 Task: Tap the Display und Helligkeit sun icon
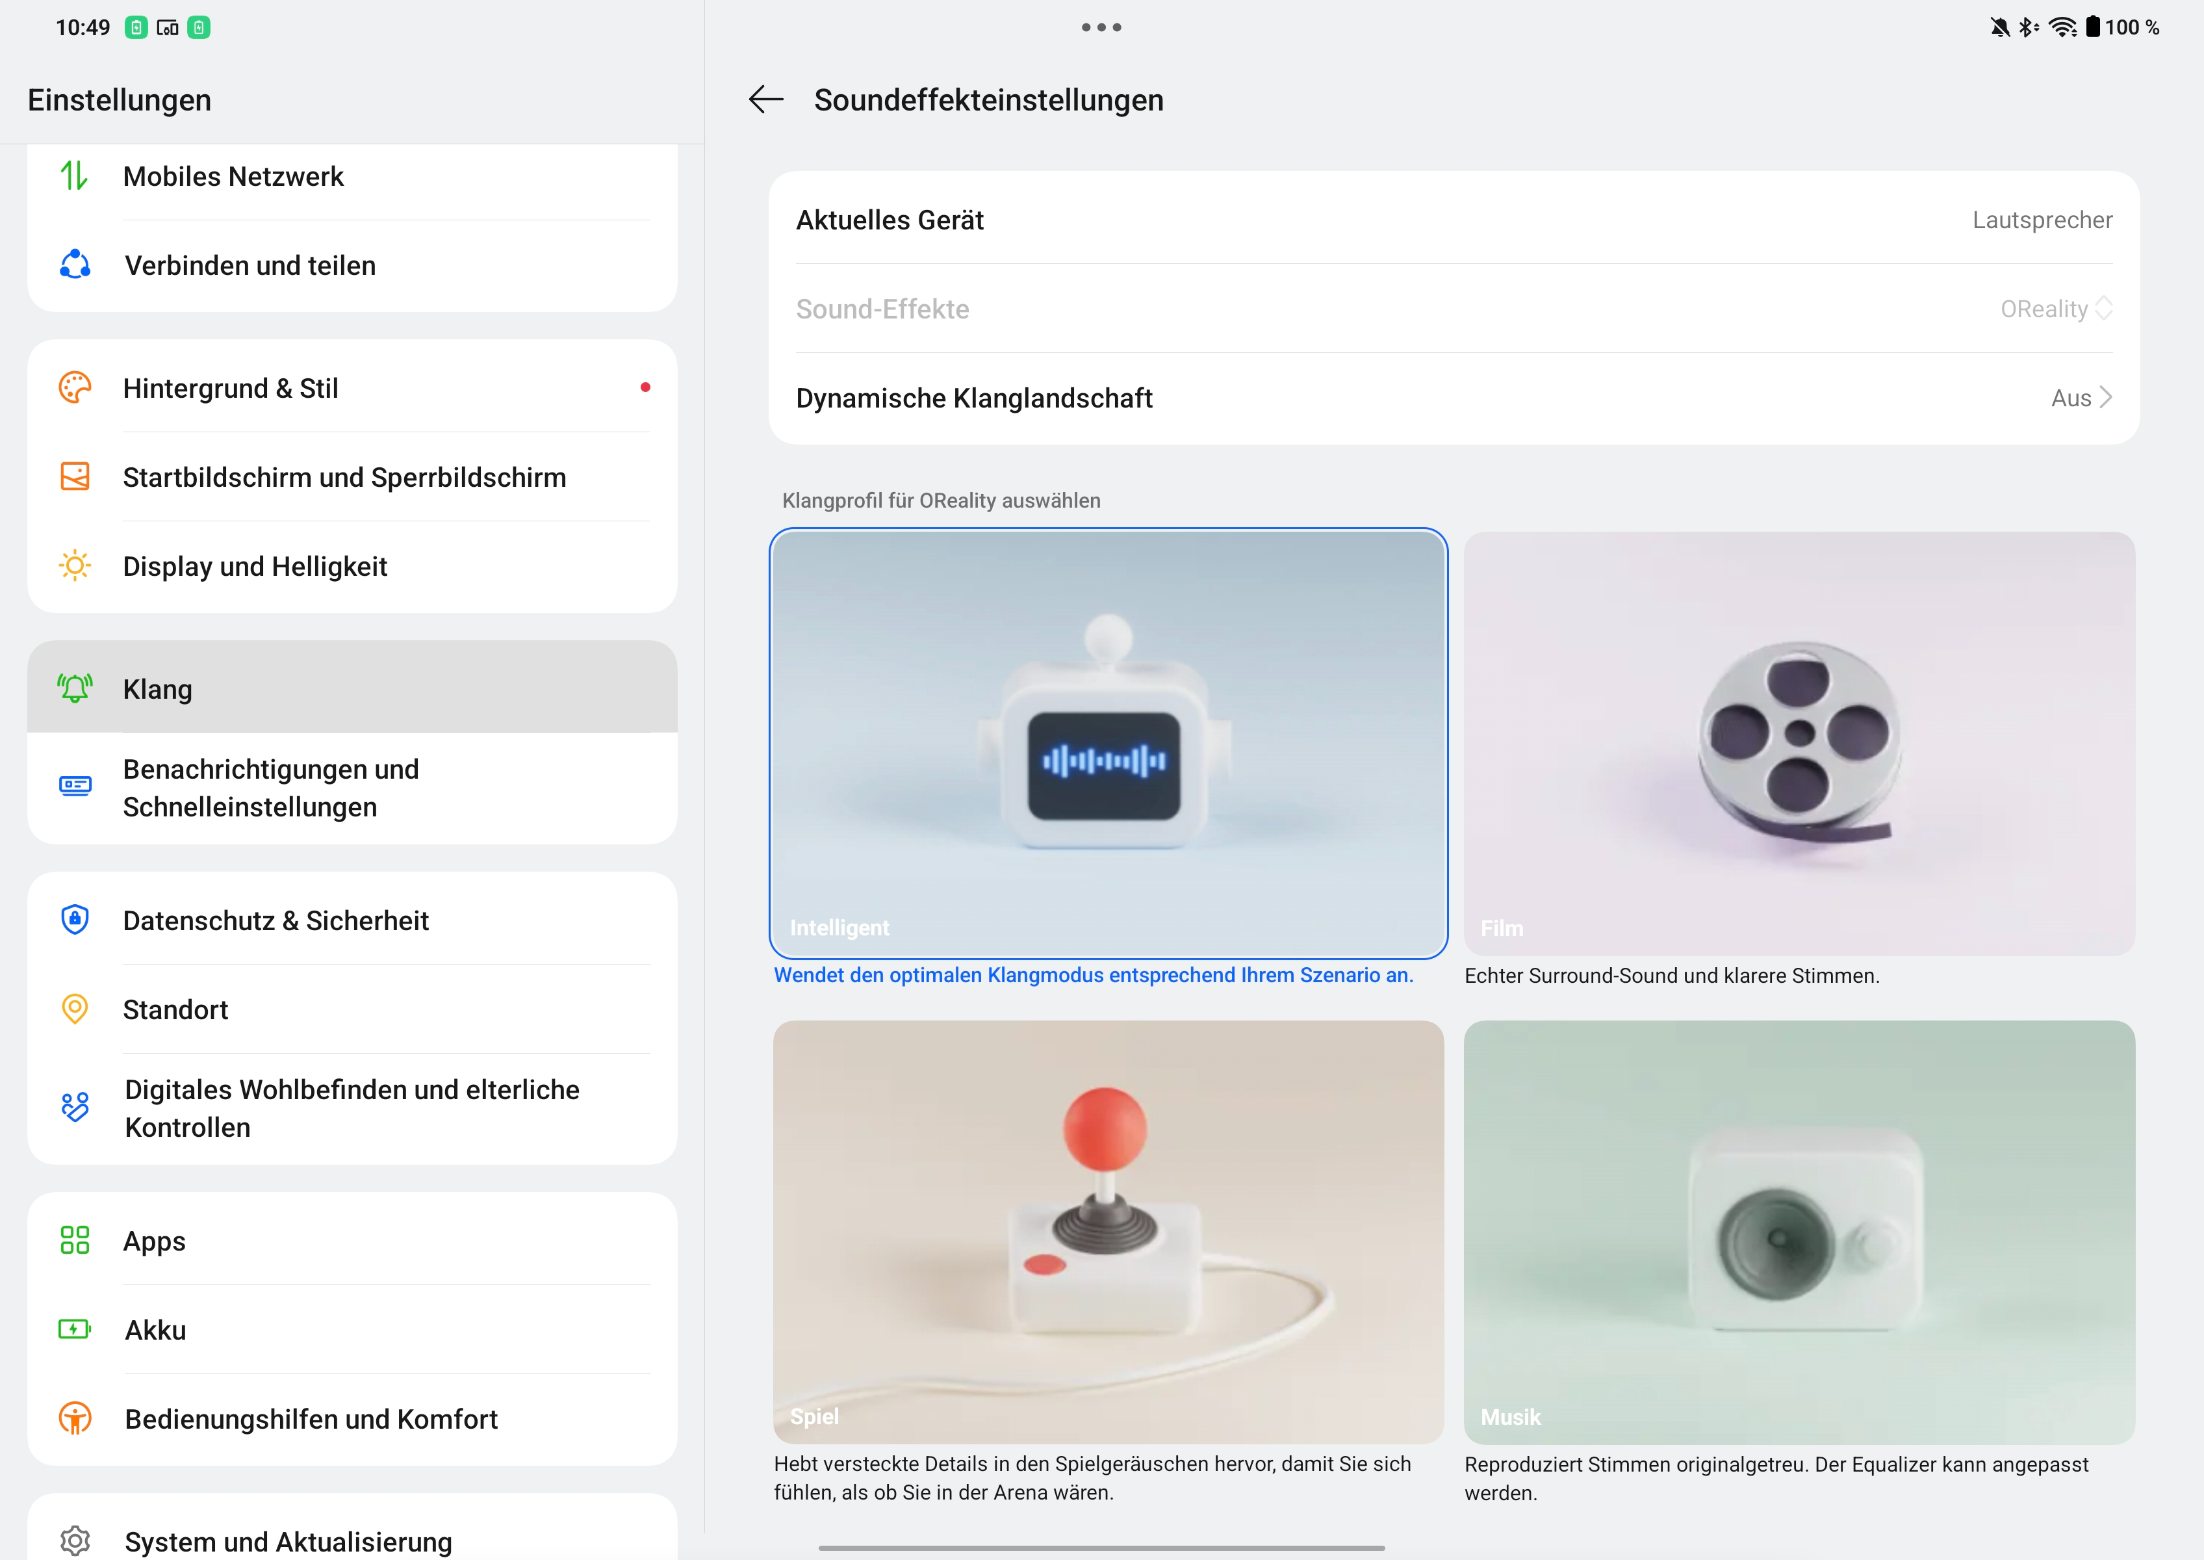coord(75,566)
